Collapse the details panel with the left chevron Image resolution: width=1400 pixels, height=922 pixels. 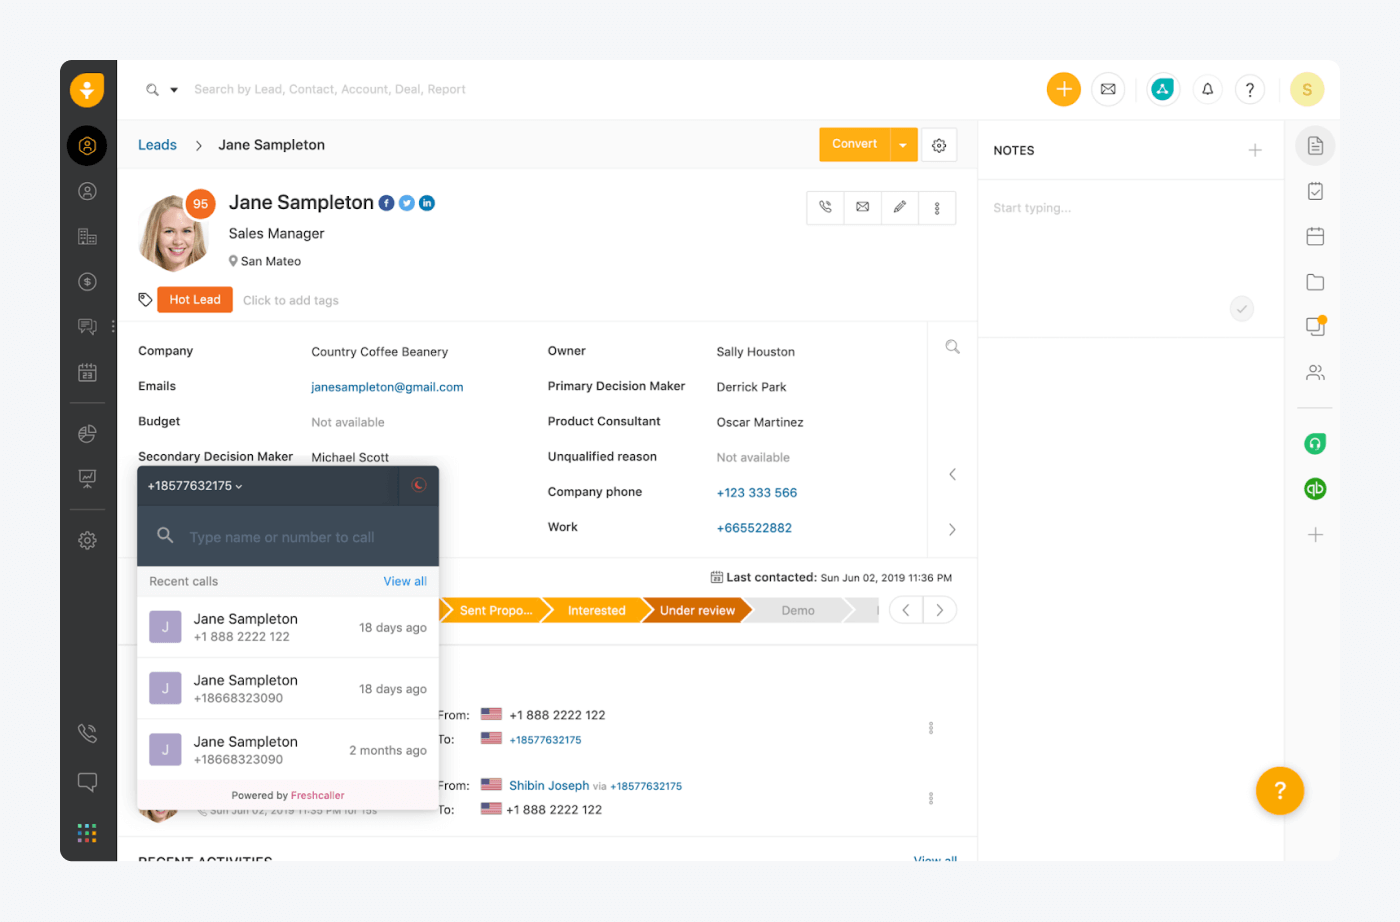tap(952, 474)
